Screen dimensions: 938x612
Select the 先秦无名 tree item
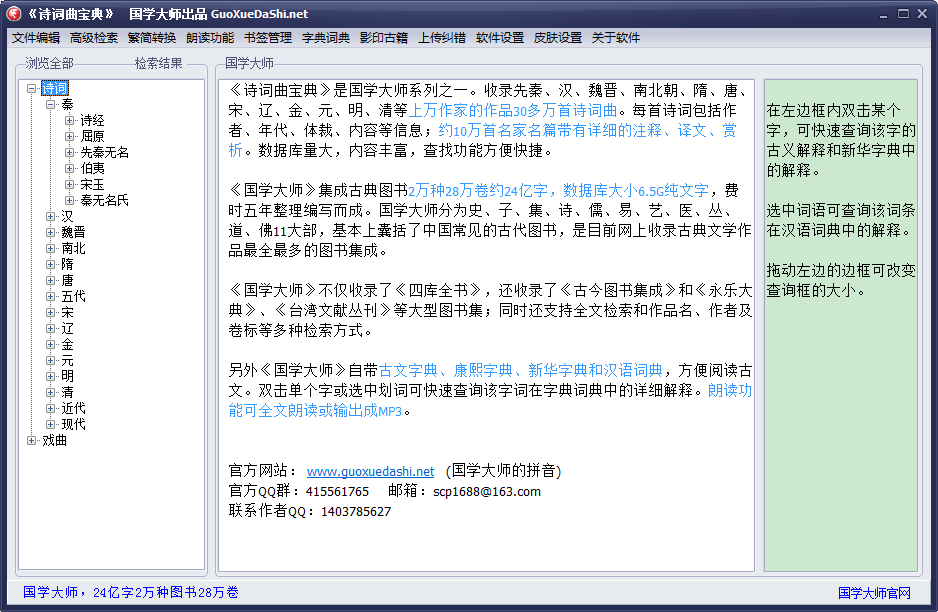[105, 153]
